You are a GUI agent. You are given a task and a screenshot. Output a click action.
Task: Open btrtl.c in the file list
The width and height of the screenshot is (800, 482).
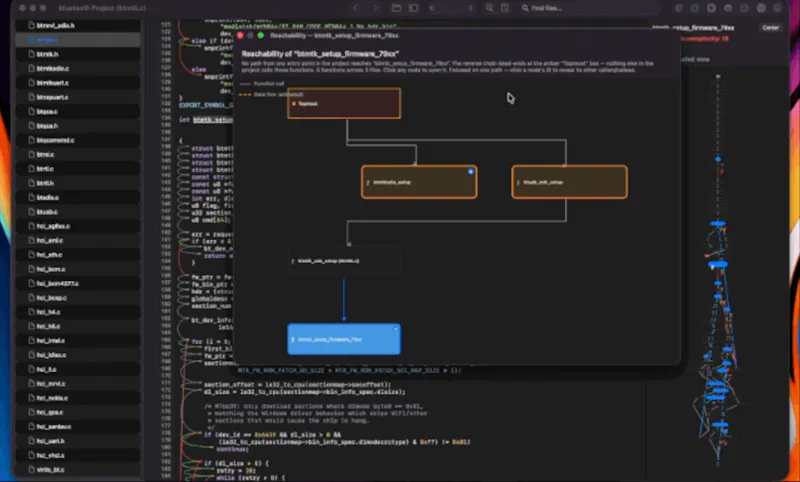78,168
